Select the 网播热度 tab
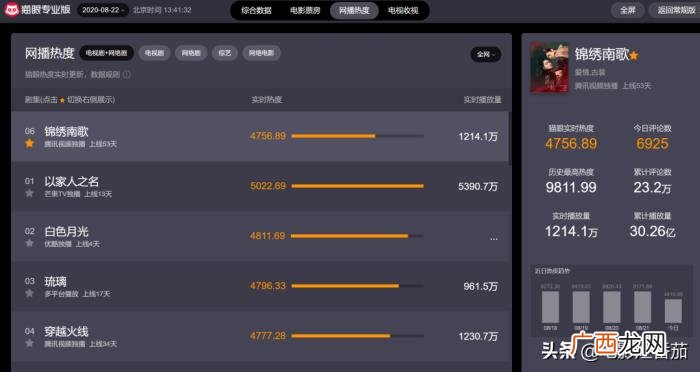Screen dimensions: 700x372 [x=354, y=10]
